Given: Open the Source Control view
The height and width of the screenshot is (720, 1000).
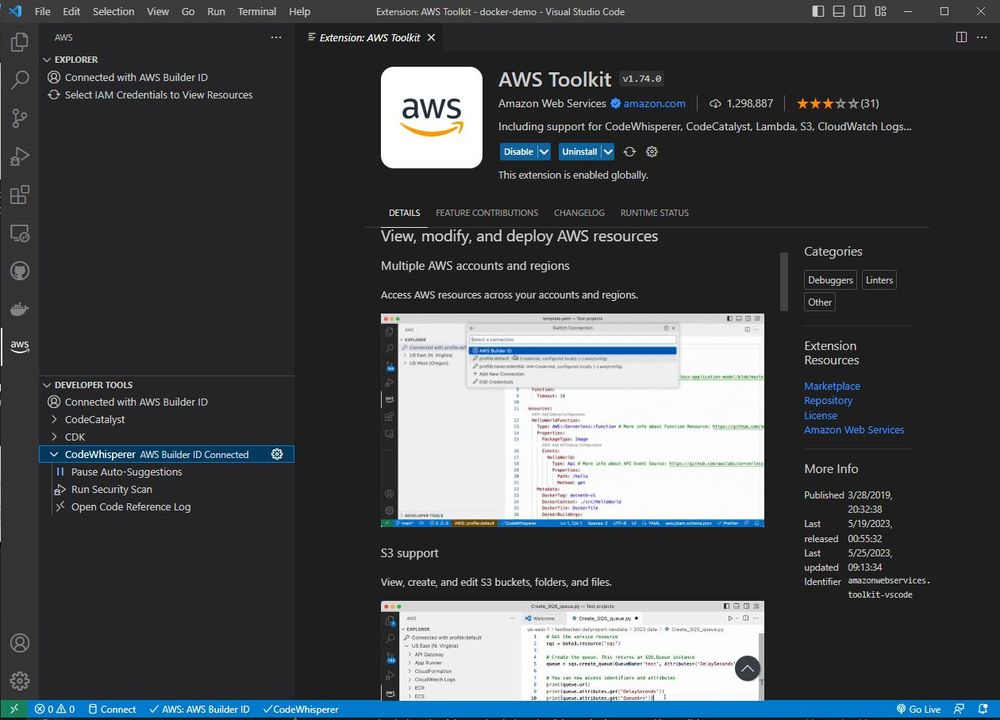Looking at the screenshot, I should [x=19, y=118].
